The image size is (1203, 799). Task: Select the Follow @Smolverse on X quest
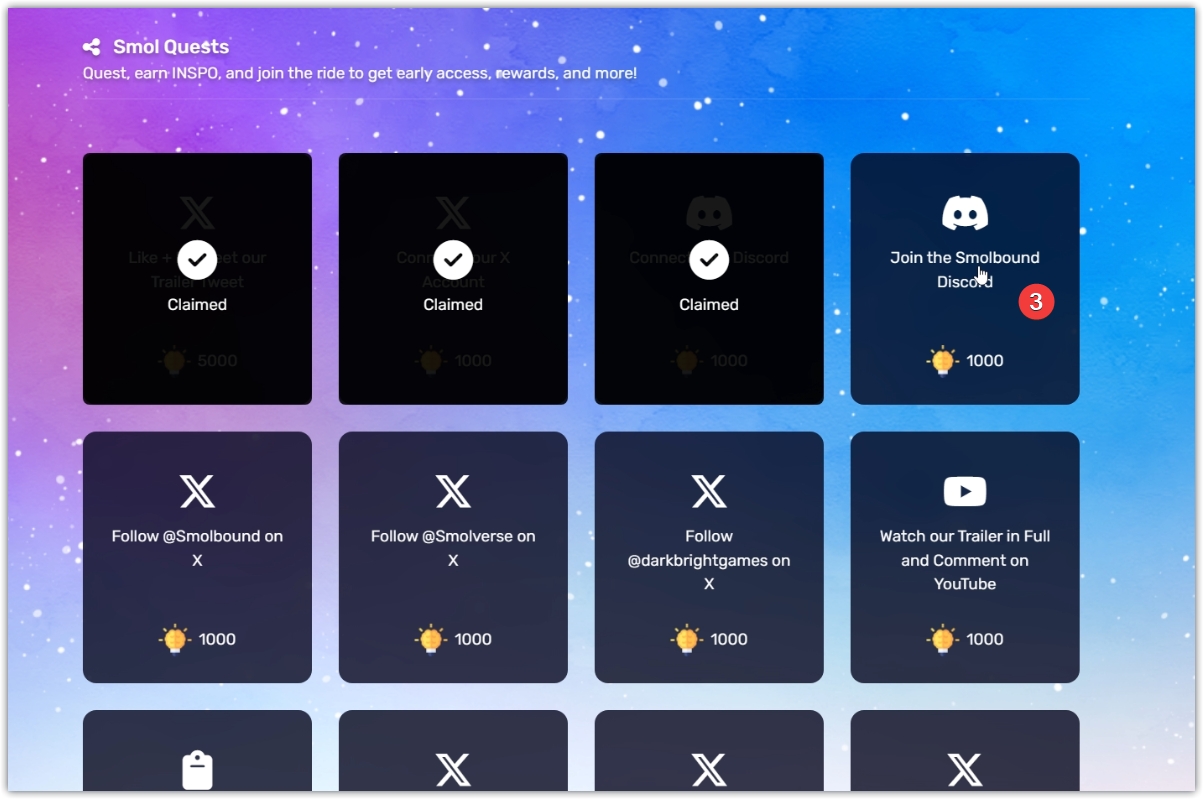453,557
